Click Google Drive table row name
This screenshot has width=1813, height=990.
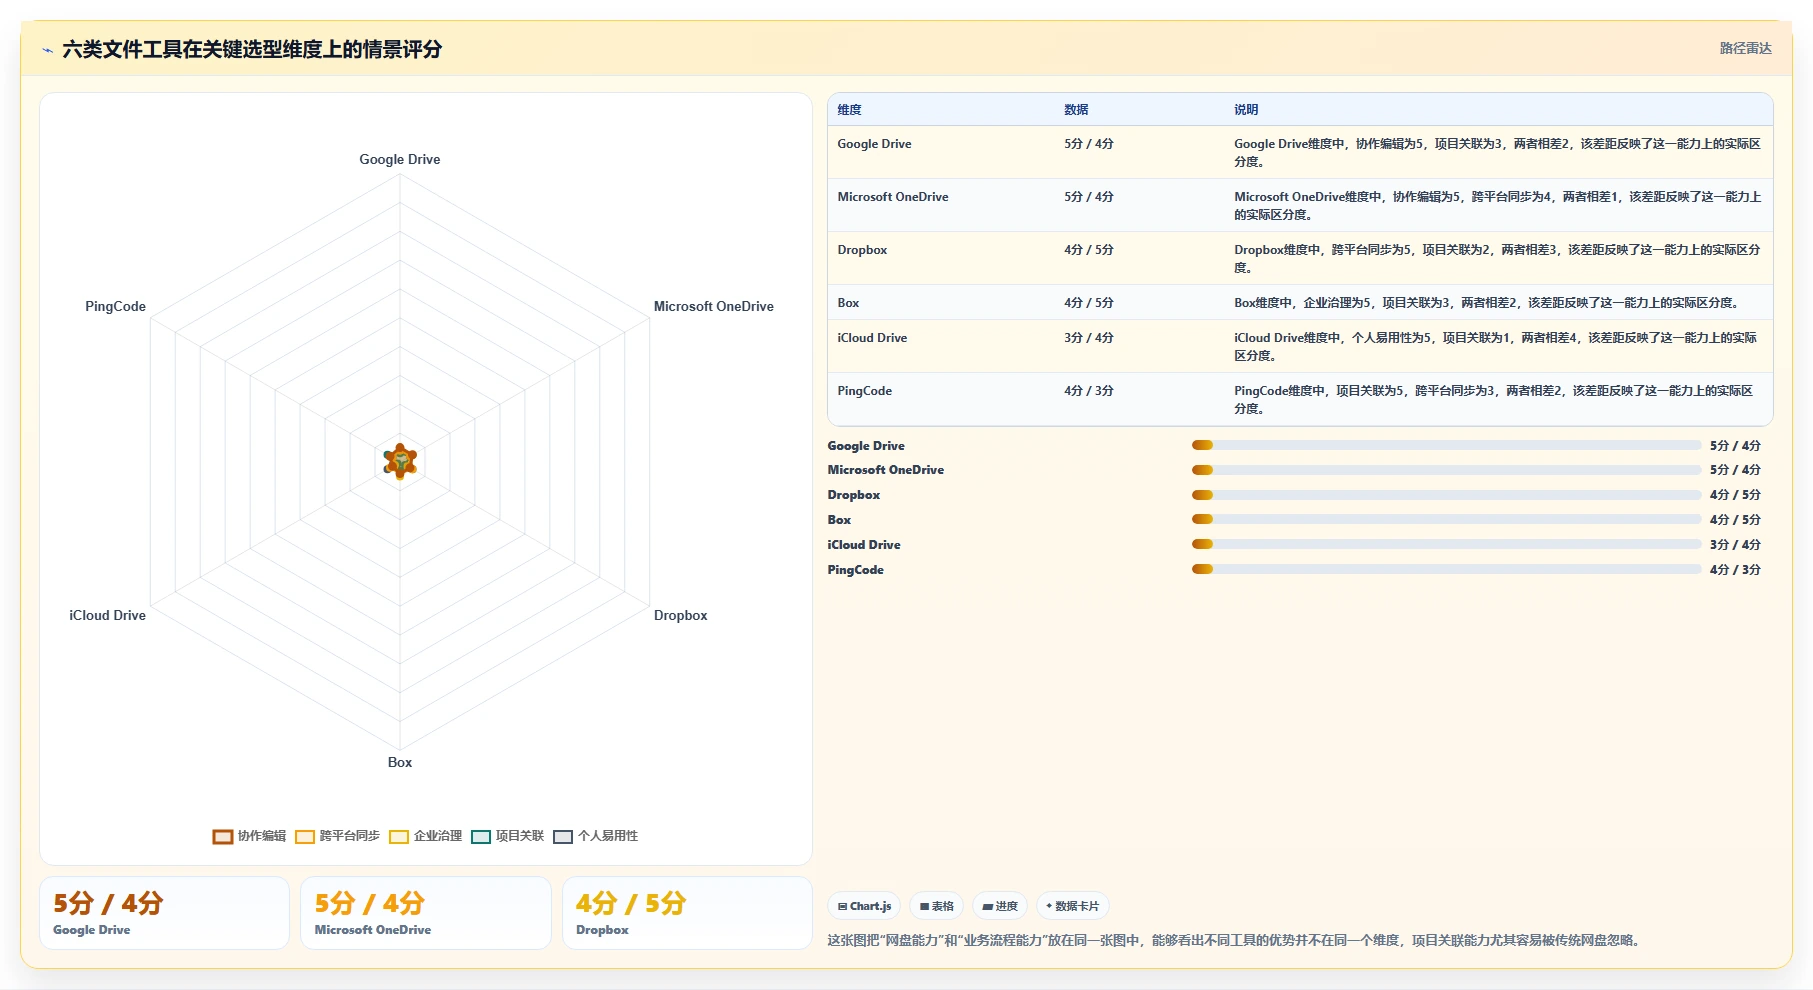(874, 144)
